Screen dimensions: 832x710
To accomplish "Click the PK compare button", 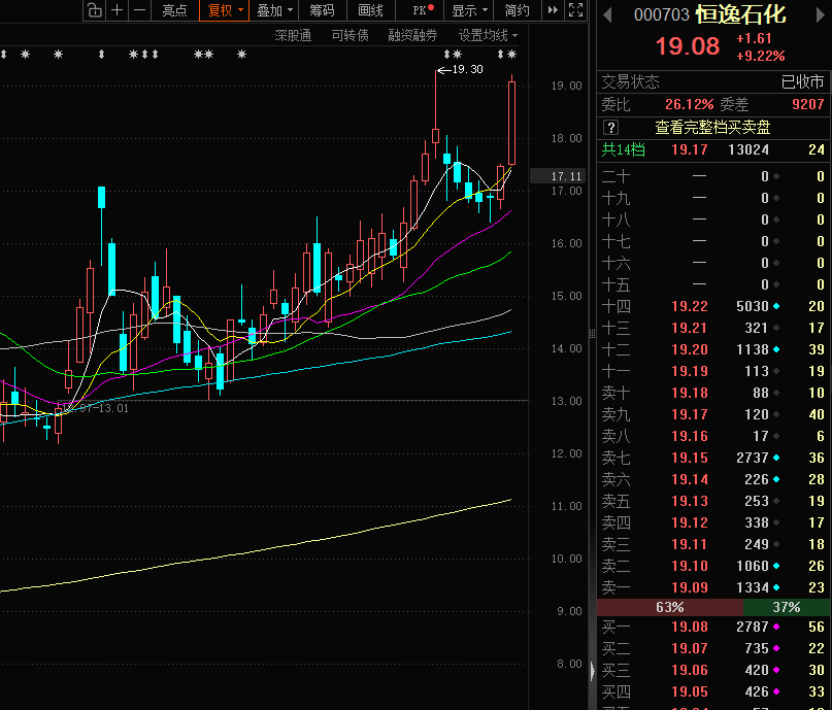I will [x=422, y=10].
